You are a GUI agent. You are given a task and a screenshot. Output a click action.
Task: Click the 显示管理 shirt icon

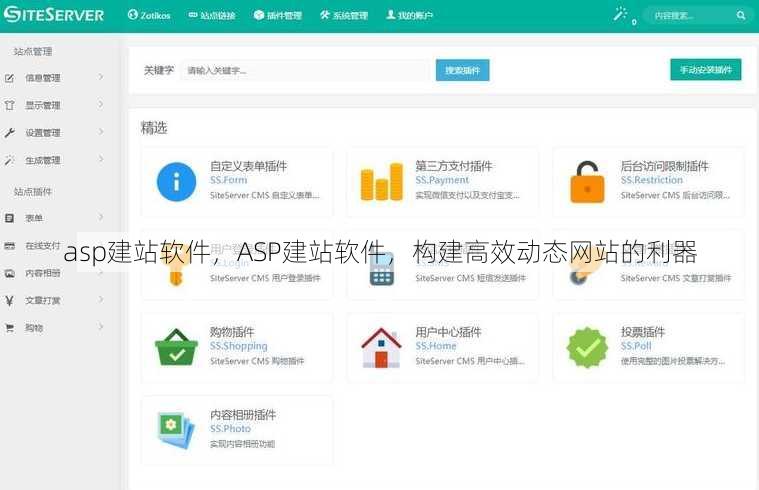[9, 105]
